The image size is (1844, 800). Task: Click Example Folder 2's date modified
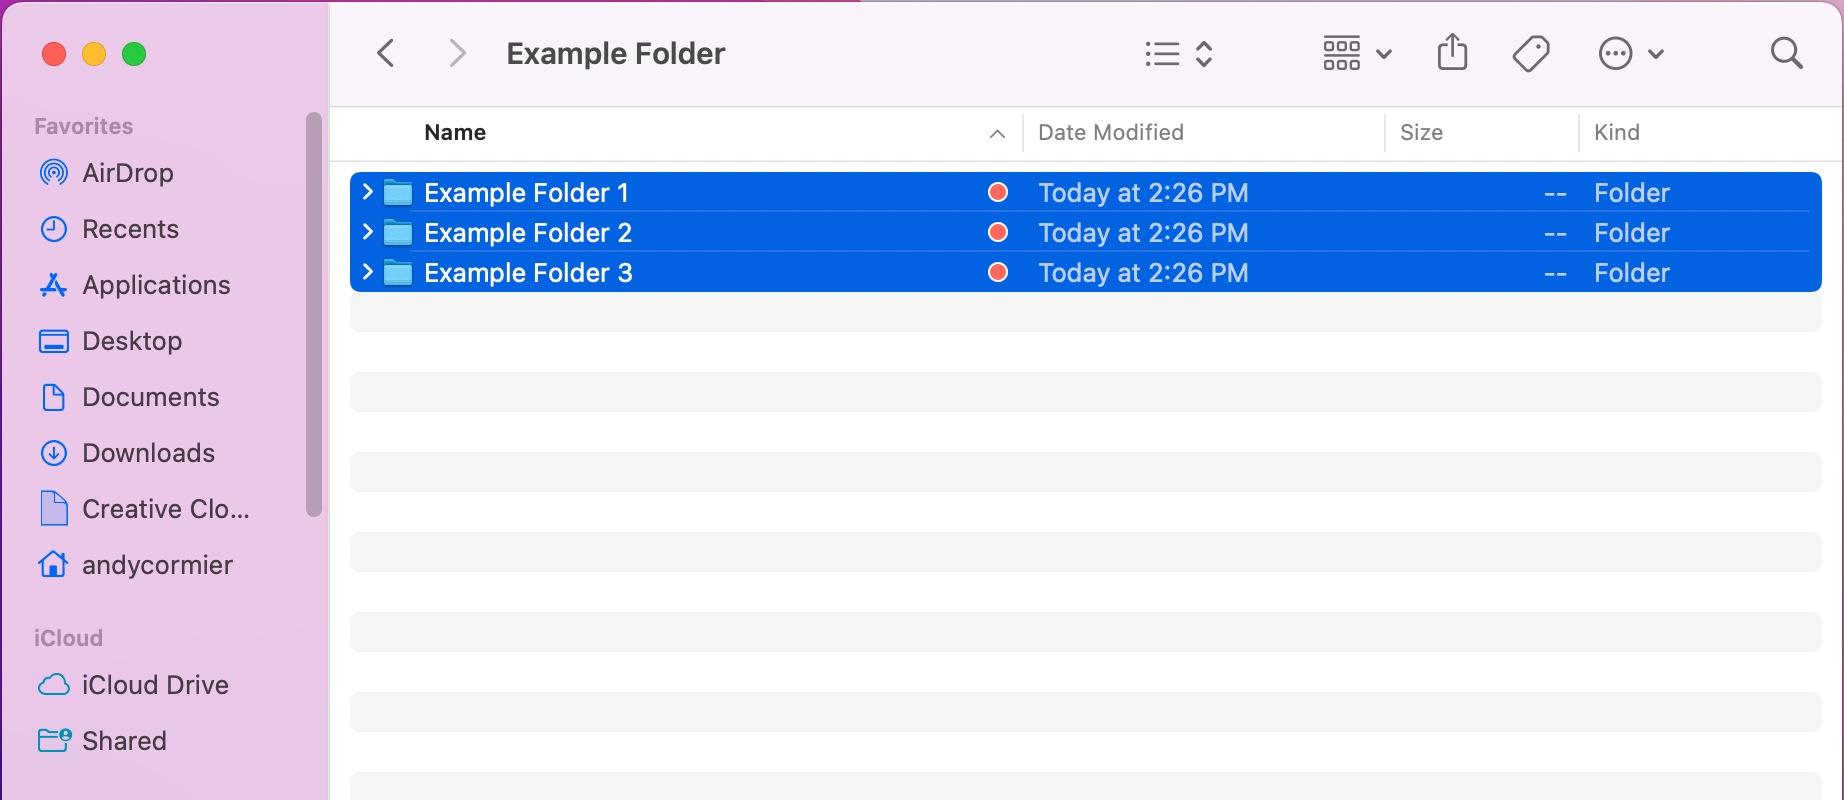point(1143,233)
